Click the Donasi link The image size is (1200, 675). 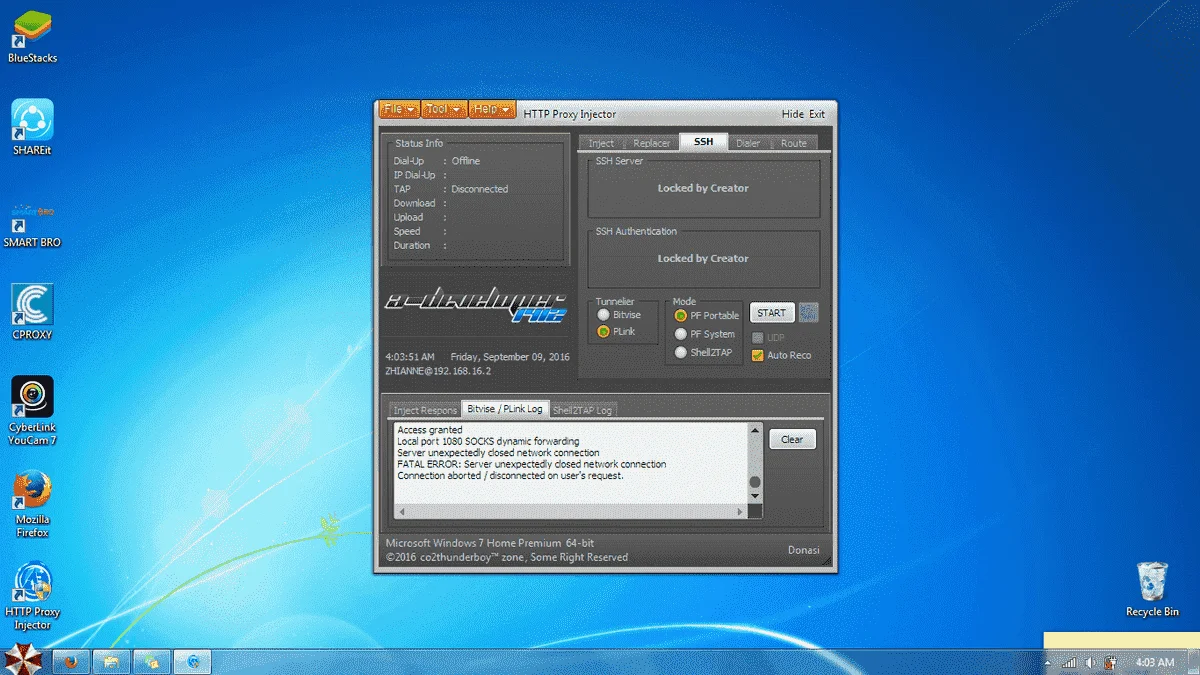[803, 550]
